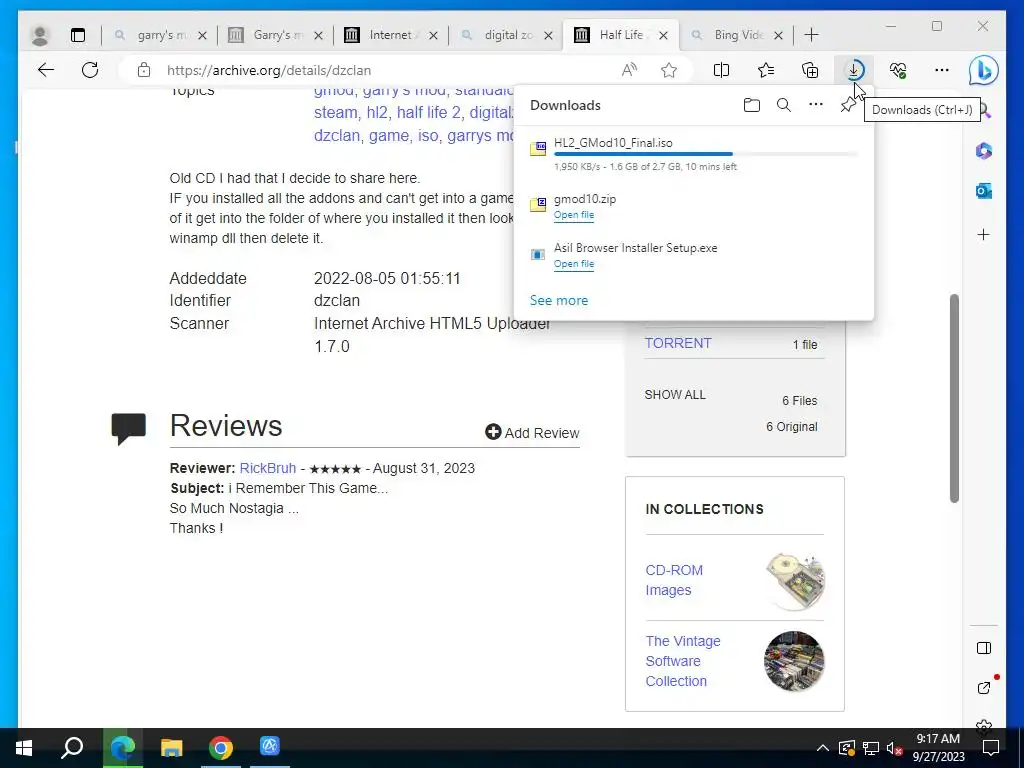Close the Half Life tab
This screenshot has height=768, width=1024.
[x=664, y=35]
